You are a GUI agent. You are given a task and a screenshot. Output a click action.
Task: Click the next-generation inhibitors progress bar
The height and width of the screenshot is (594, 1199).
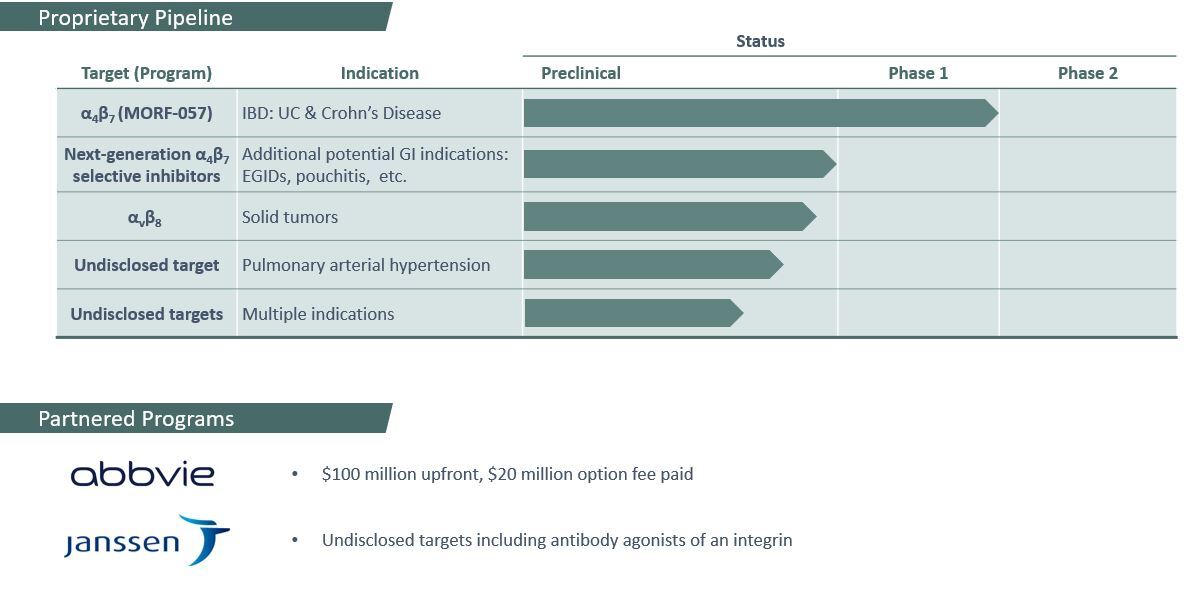pyautogui.click(x=678, y=164)
